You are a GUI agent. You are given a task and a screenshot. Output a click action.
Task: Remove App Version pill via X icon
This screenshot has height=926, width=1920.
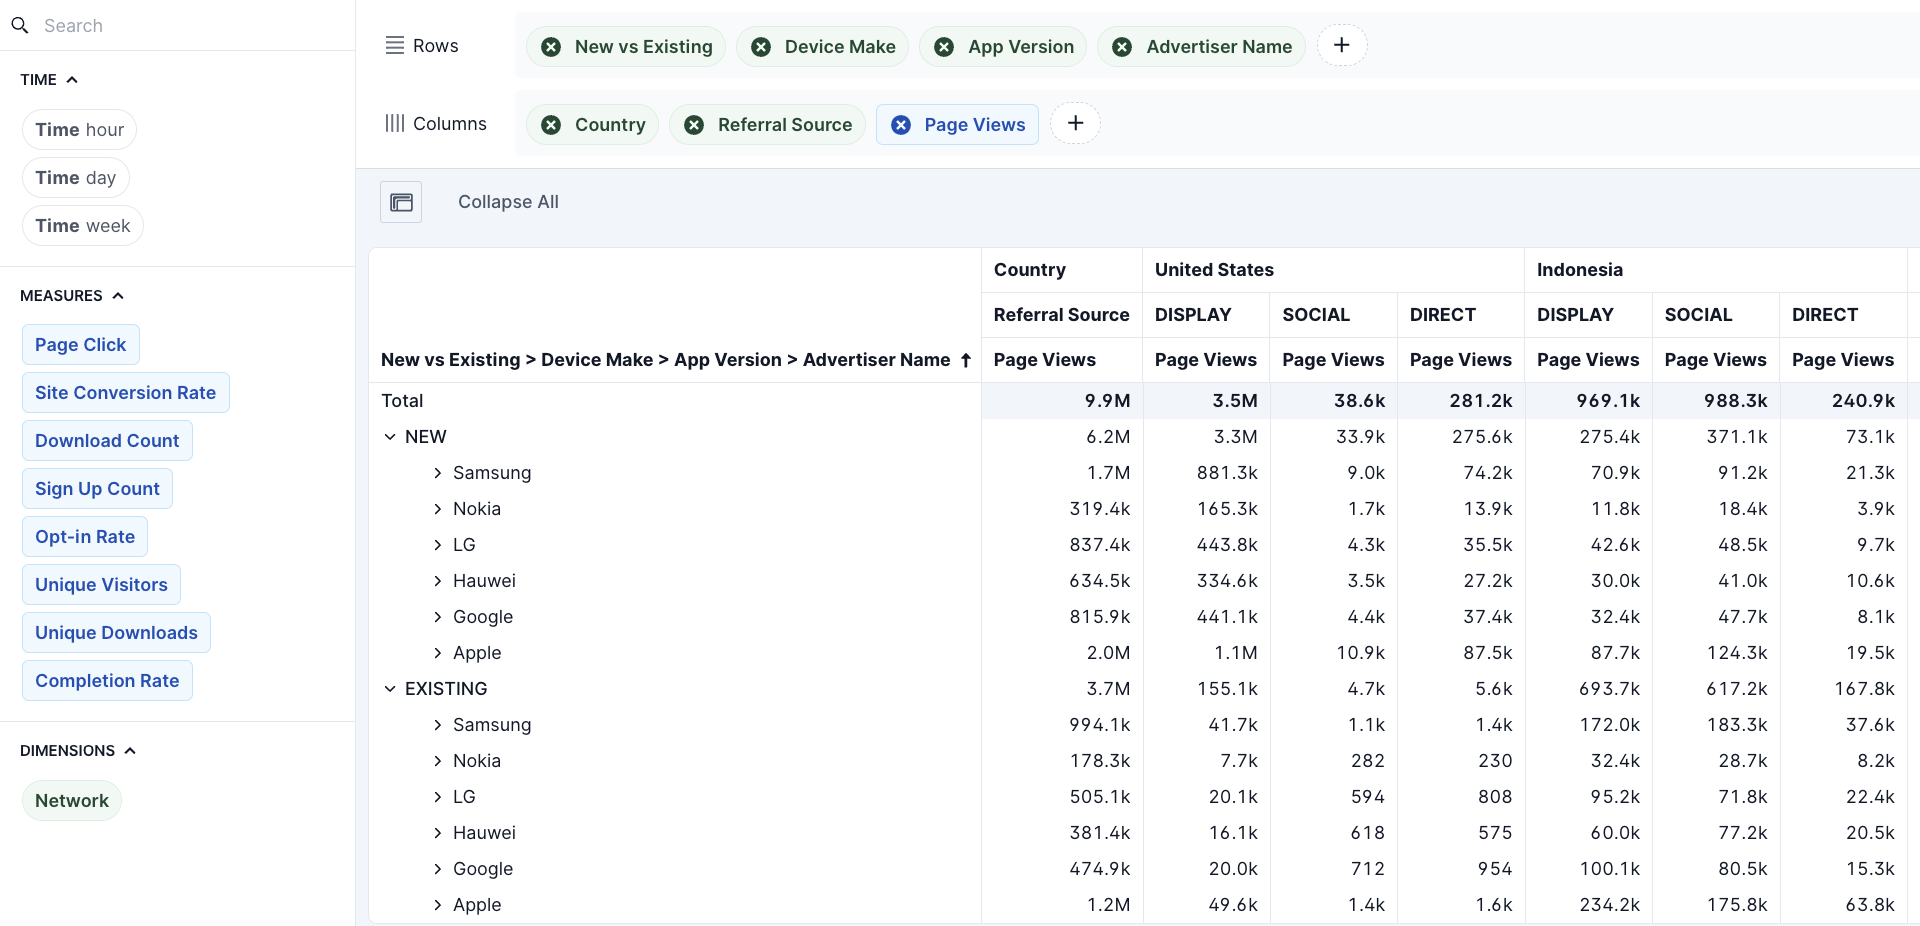[x=944, y=47]
